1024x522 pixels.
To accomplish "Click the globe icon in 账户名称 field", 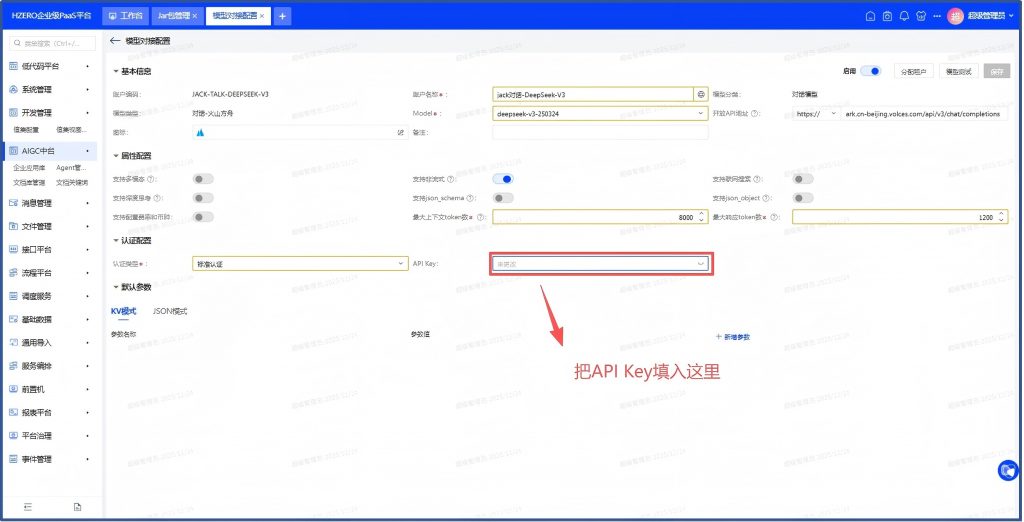I will 701,94.
